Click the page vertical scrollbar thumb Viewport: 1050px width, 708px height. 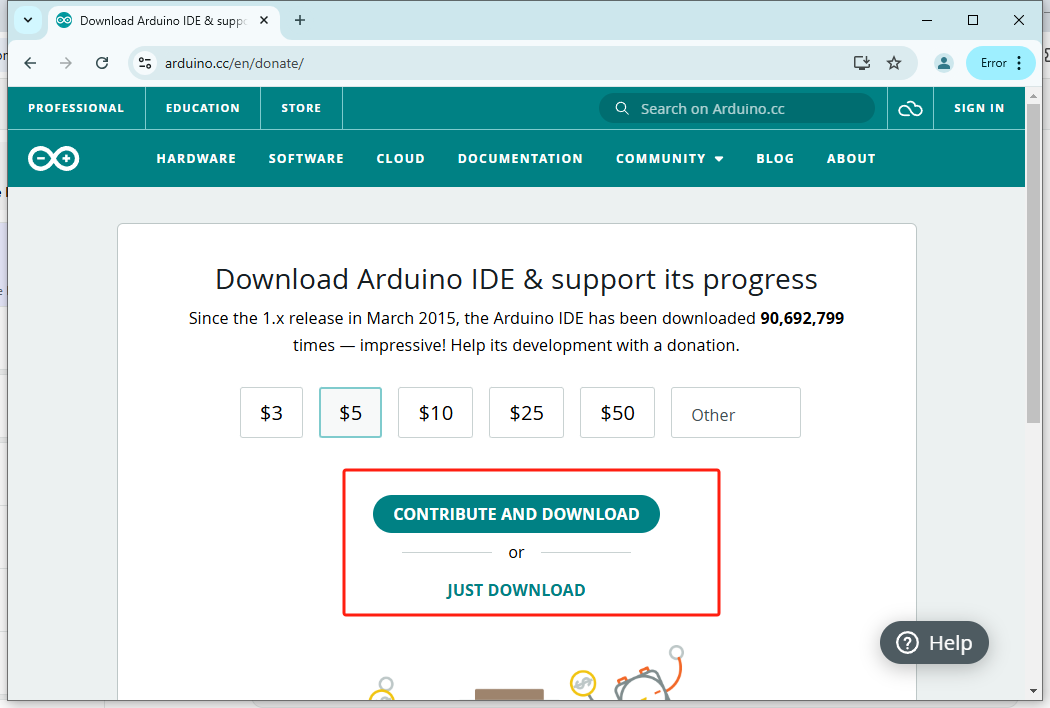pos(1033,263)
